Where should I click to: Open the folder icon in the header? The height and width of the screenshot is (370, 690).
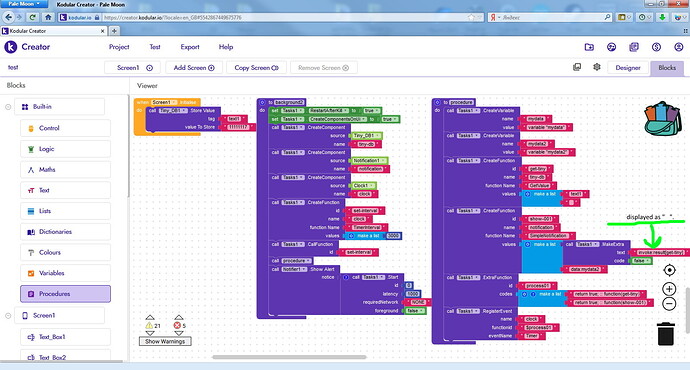tap(589, 47)
